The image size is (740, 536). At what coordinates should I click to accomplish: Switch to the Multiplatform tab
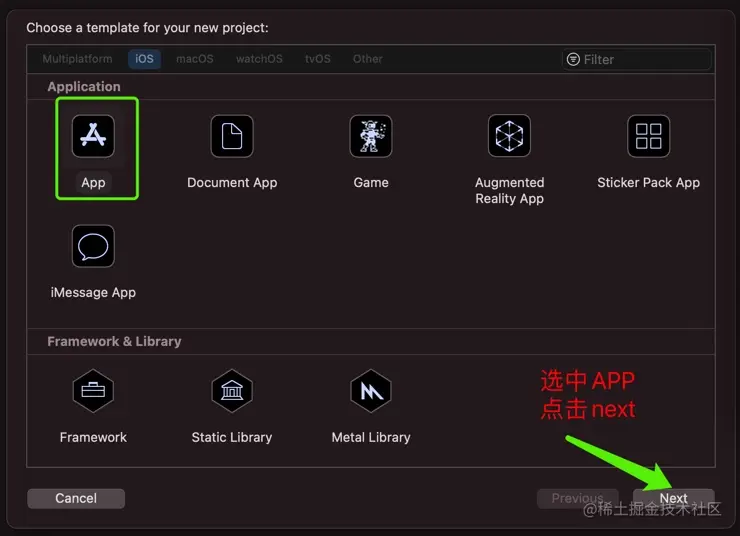[x=77, y=59]
